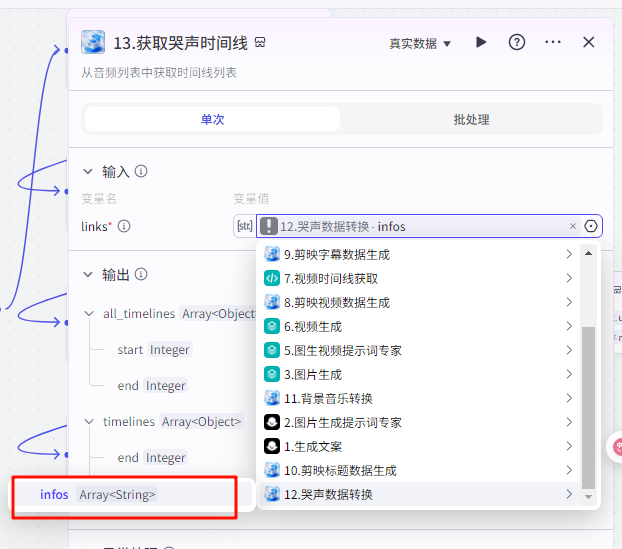Click the dropdown list vertical scrollbar
Image resolution: width=622 pixels, height=549 pixels.
point(588,400)
